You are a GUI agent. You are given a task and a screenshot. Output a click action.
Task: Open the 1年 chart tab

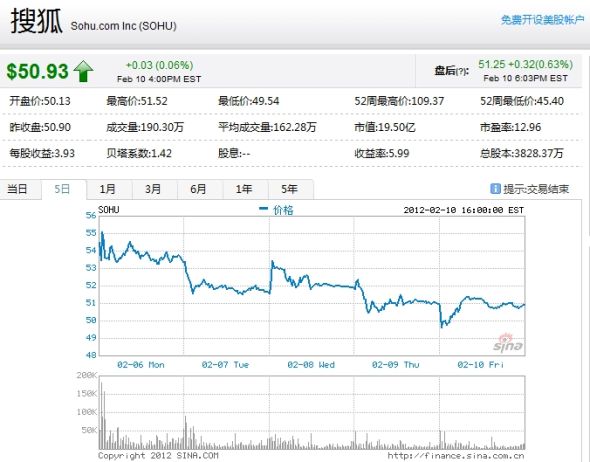(245, 189)
